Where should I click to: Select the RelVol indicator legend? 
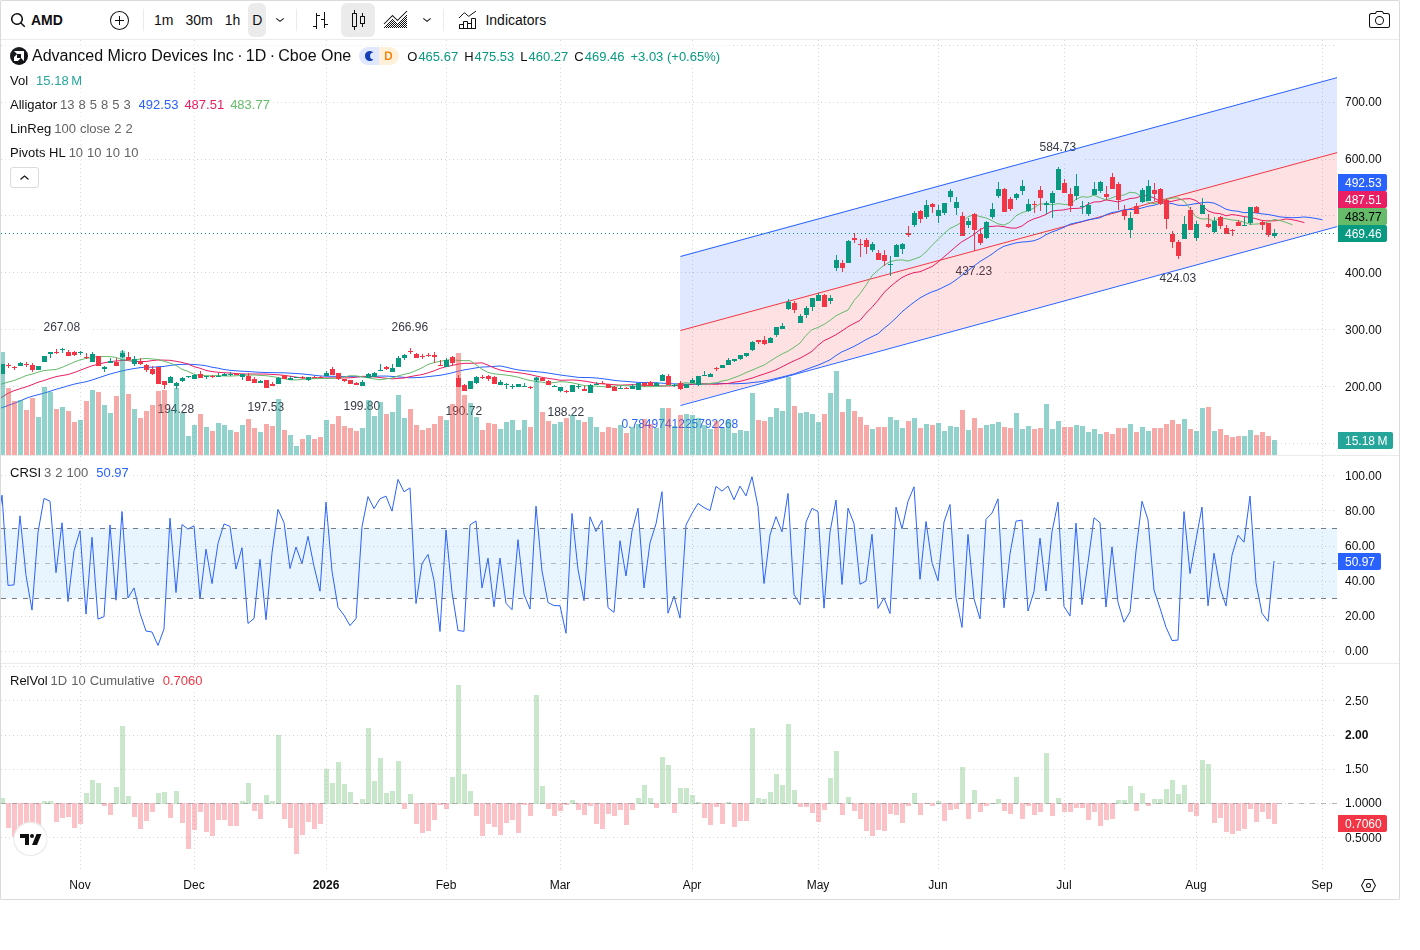tap(28, 681)
